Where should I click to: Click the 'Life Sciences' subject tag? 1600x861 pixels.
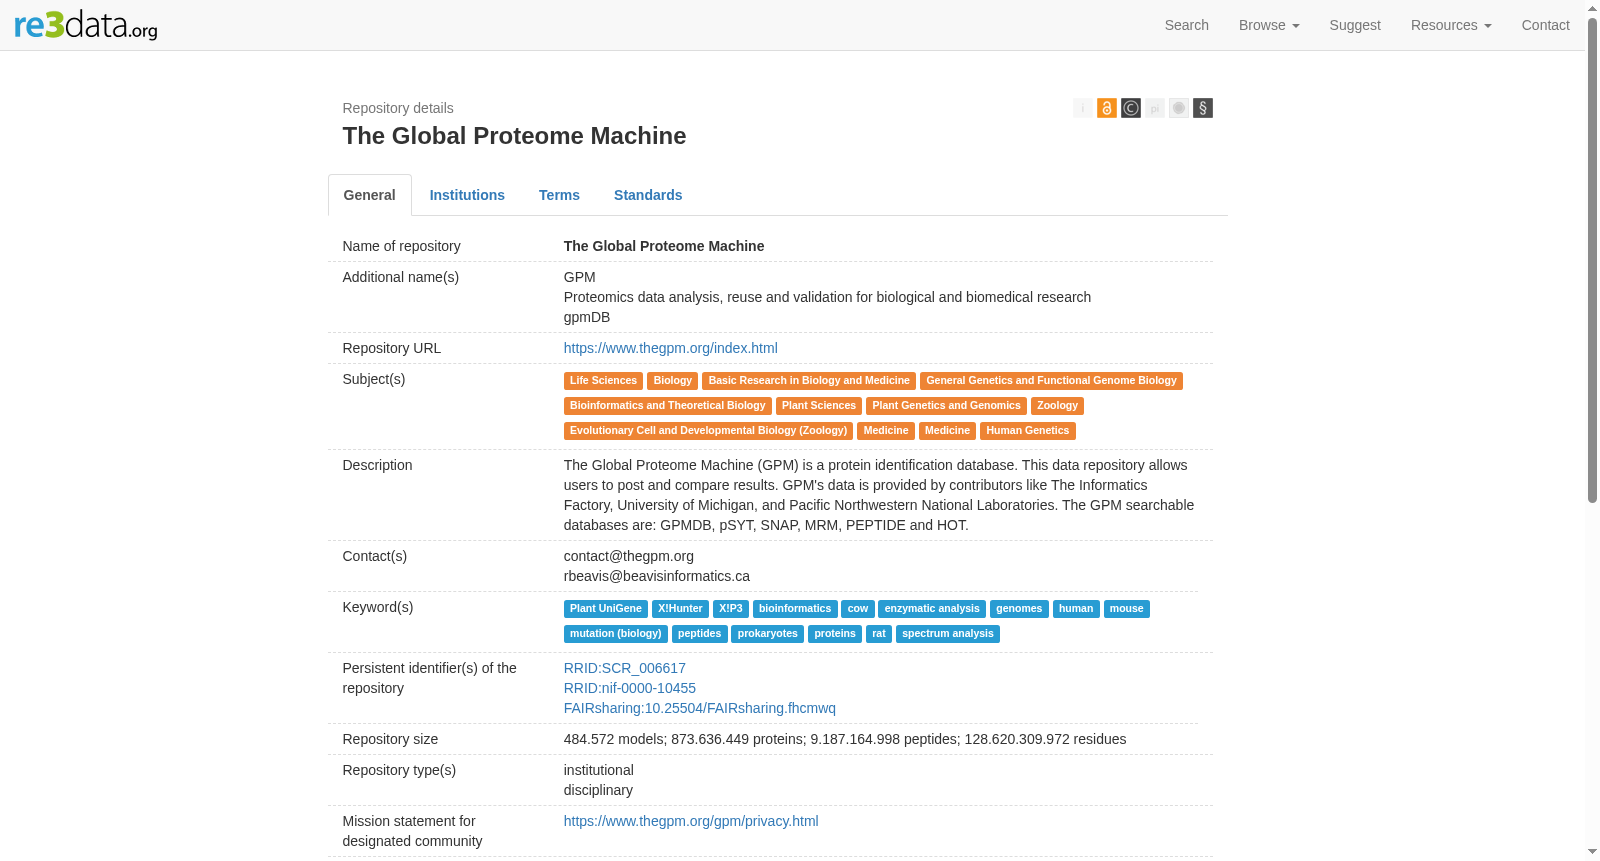pos(603,381)
